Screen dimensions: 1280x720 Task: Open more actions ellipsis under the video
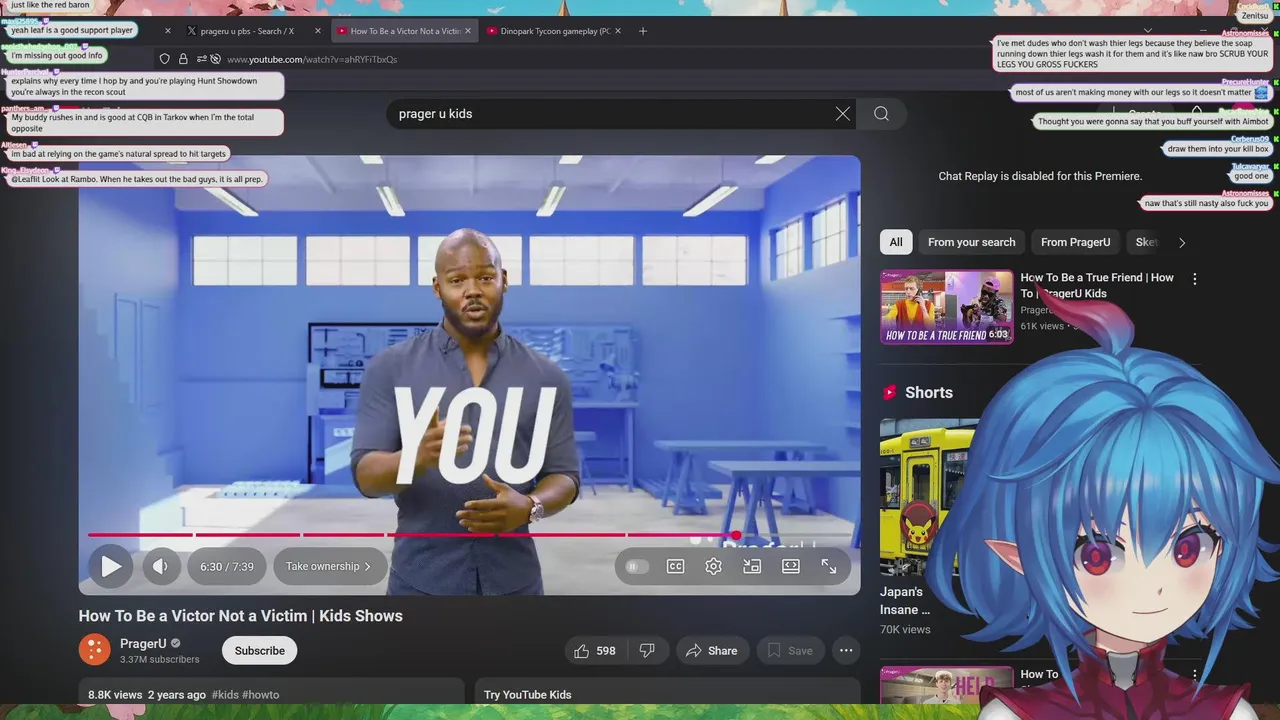coord(846,651)
